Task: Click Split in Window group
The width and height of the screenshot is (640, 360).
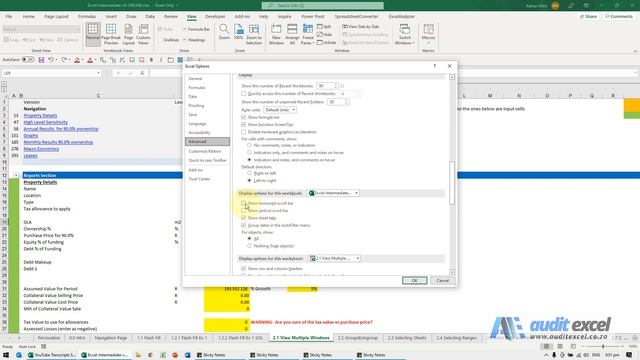Action: tap(324, 27)
